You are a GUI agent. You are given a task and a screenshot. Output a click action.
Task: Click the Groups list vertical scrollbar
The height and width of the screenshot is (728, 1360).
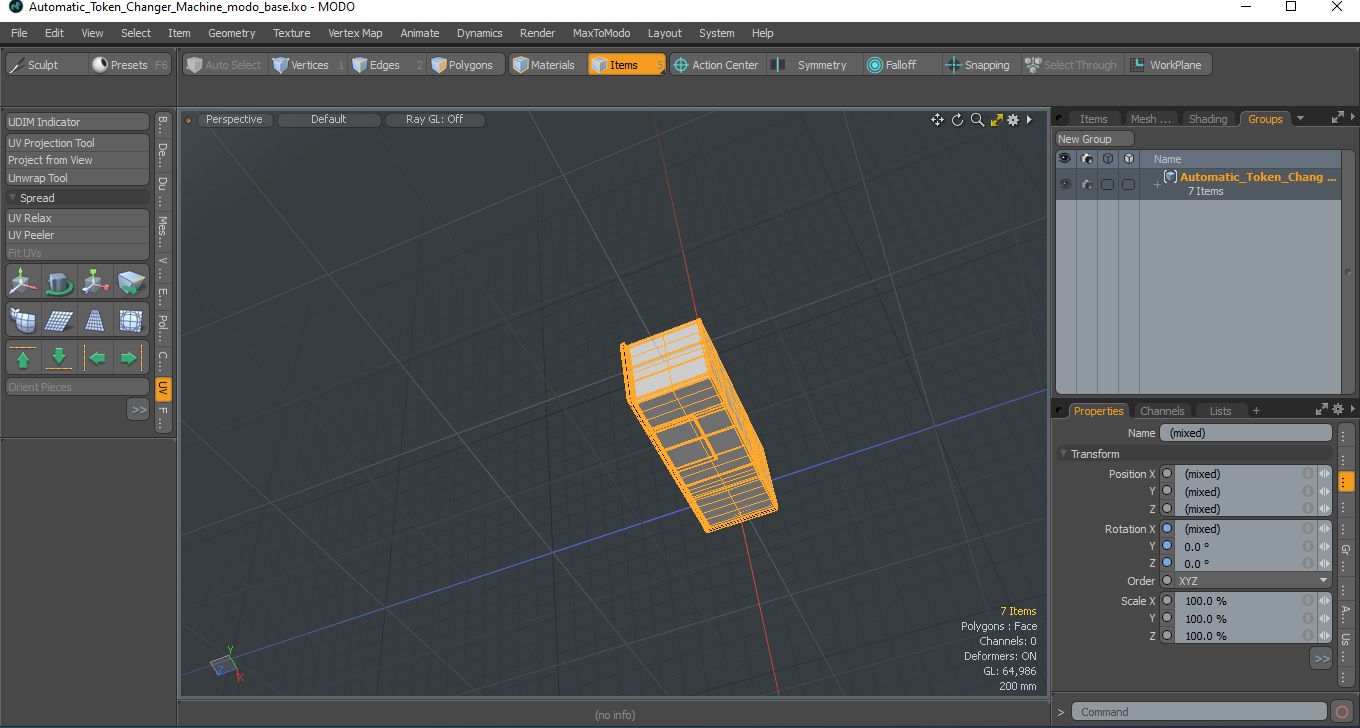click(x=1347, y=272)
